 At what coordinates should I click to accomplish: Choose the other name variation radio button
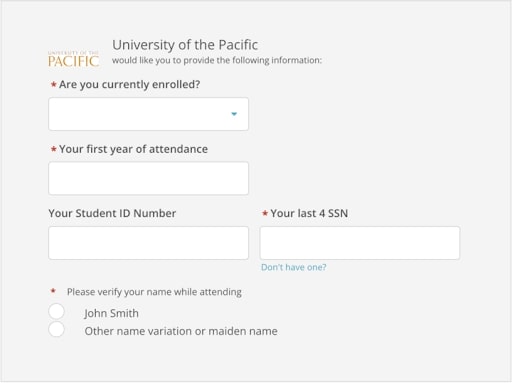click(56, 329)
